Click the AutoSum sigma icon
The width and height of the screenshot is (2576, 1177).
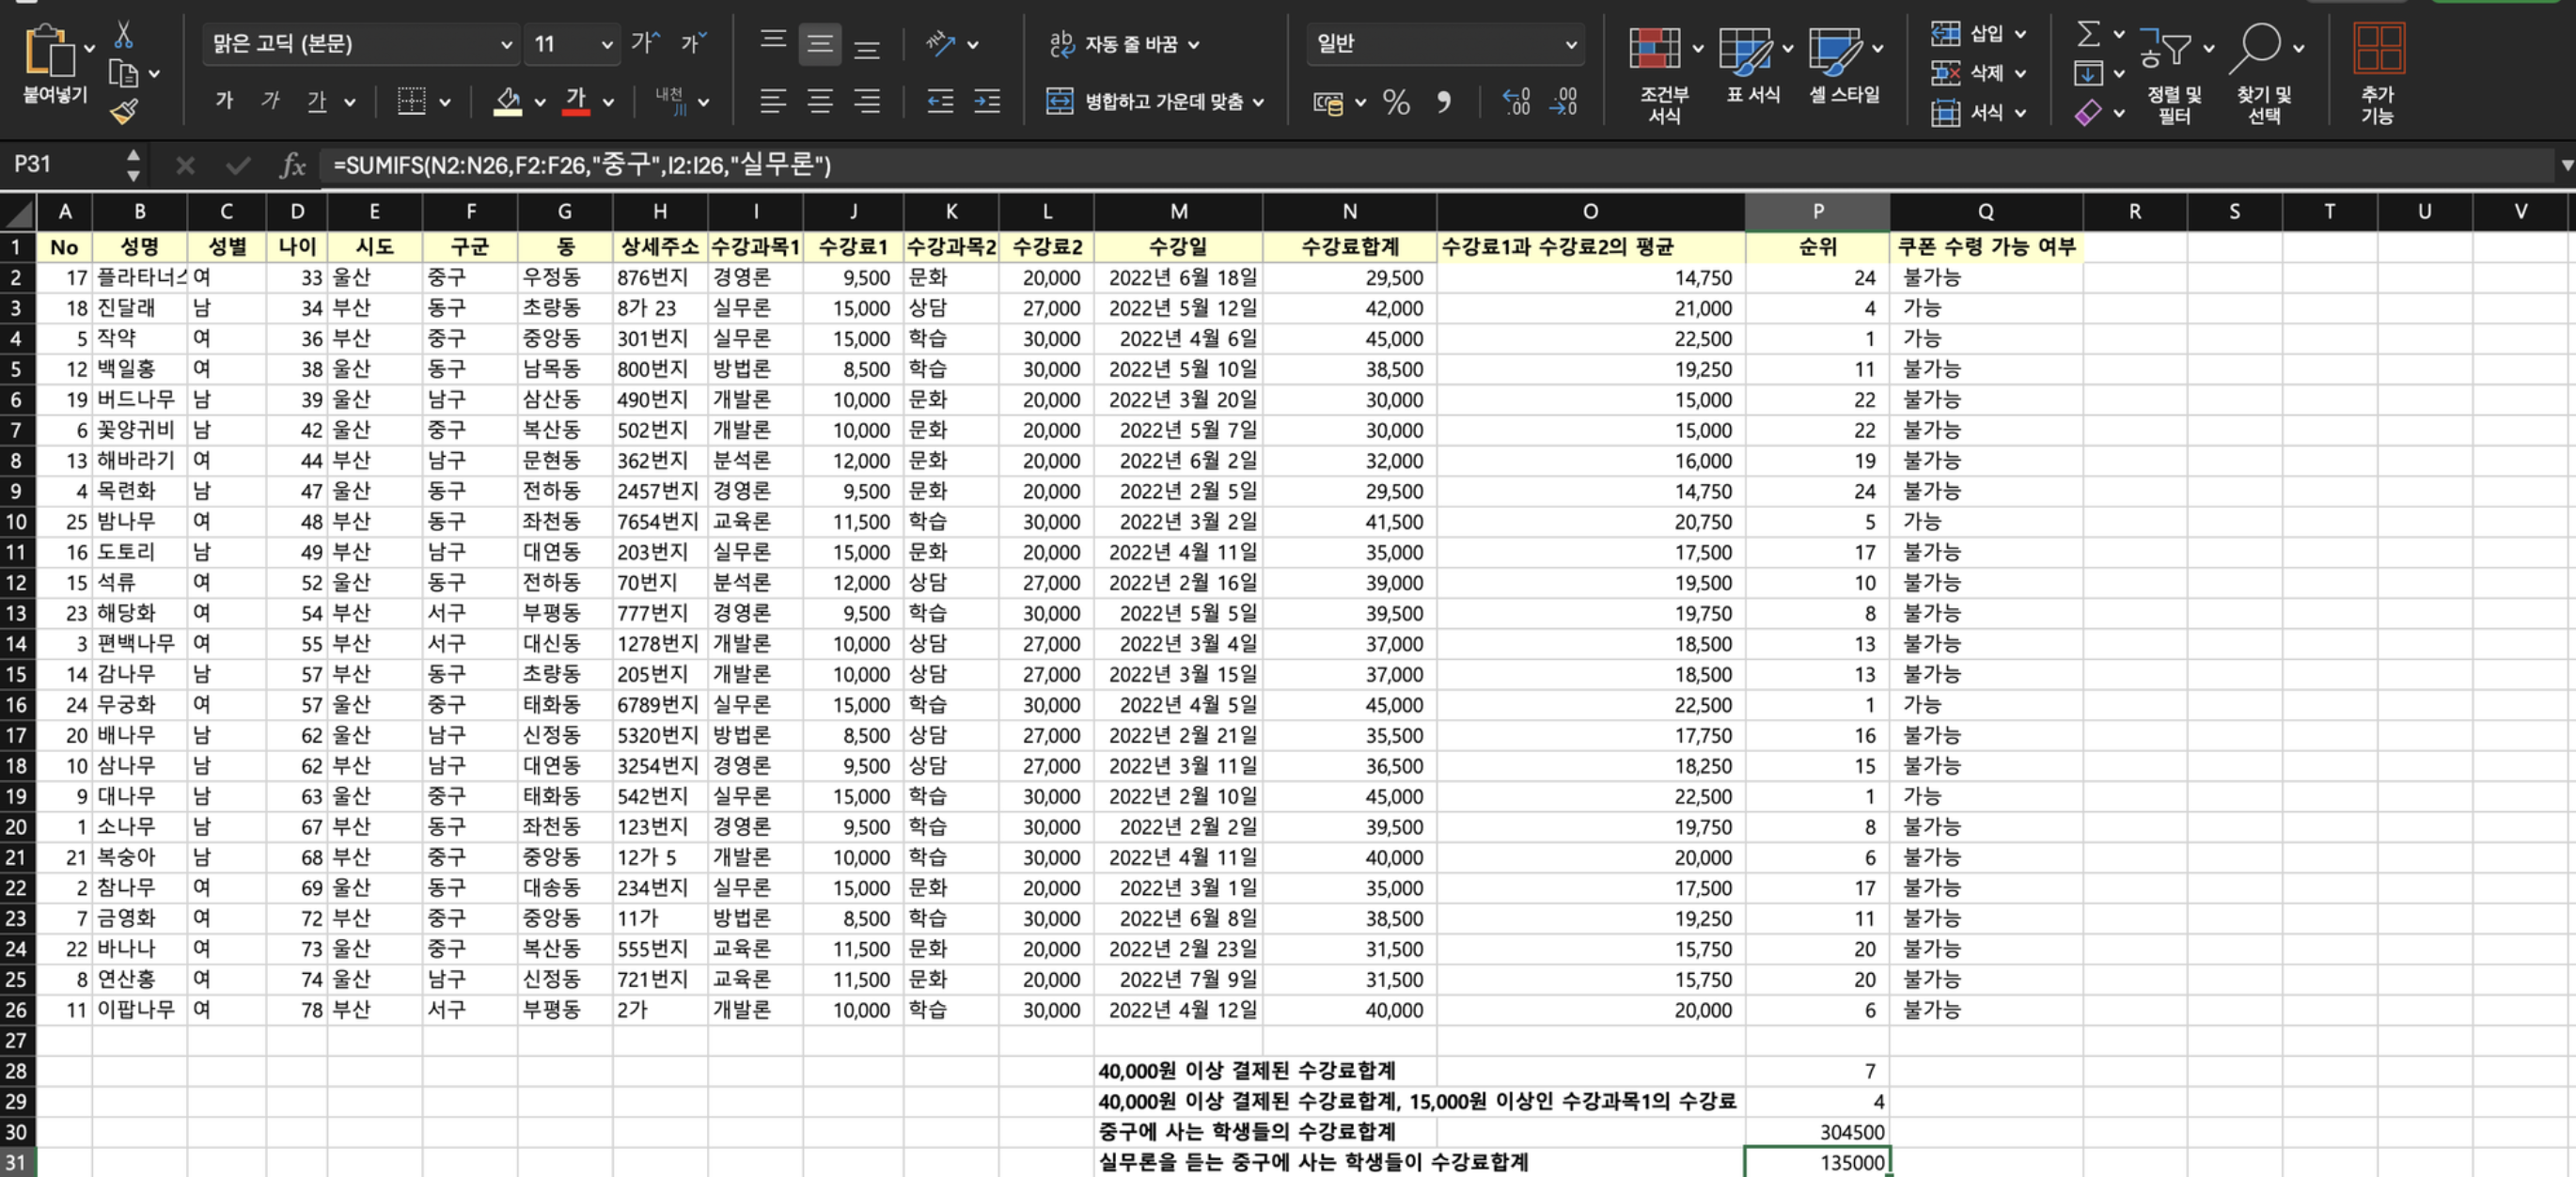pyautogui.click(x=2088, y=34)
